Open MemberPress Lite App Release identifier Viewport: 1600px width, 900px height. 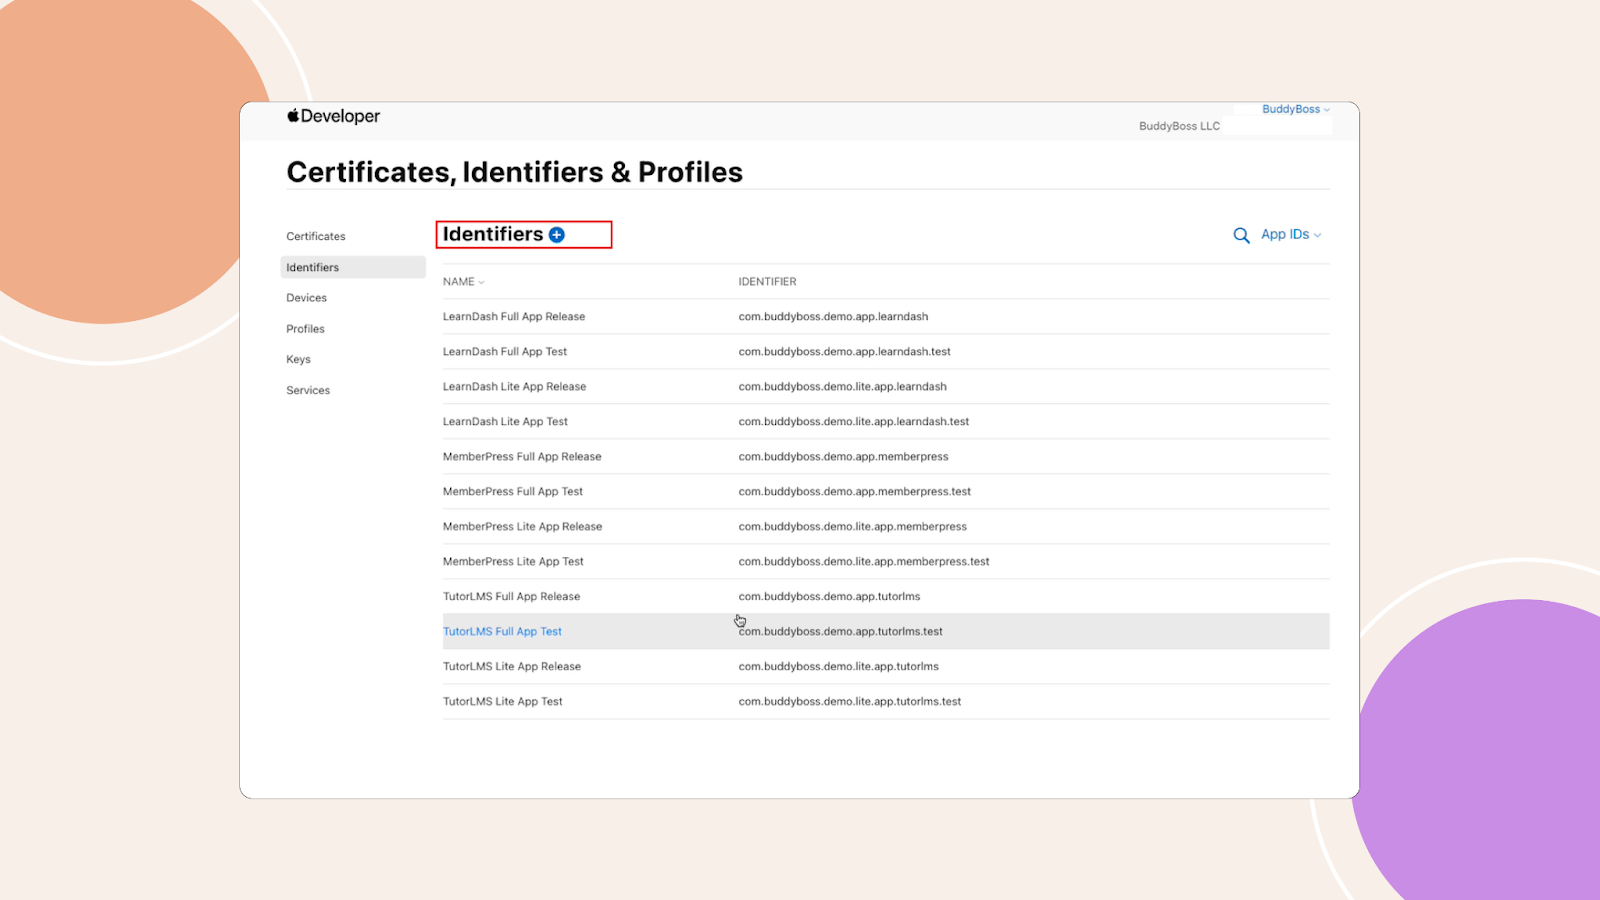pyautogui.click(x=523, y=527)
